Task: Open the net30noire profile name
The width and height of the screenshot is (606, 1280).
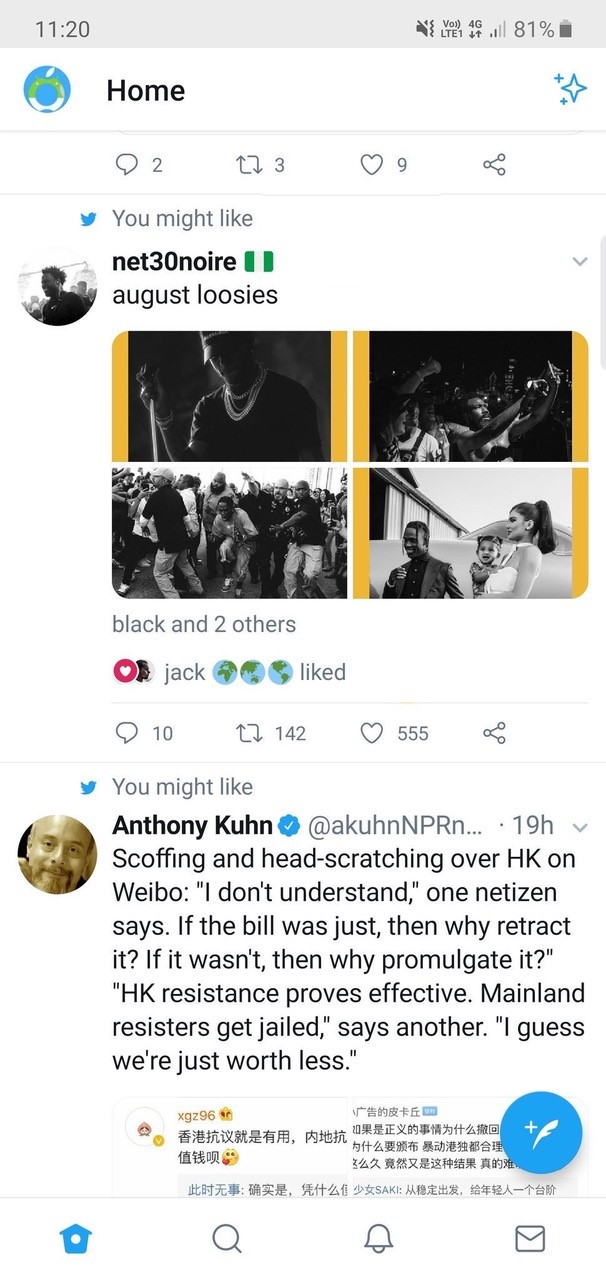Action: tap(174, 262)
